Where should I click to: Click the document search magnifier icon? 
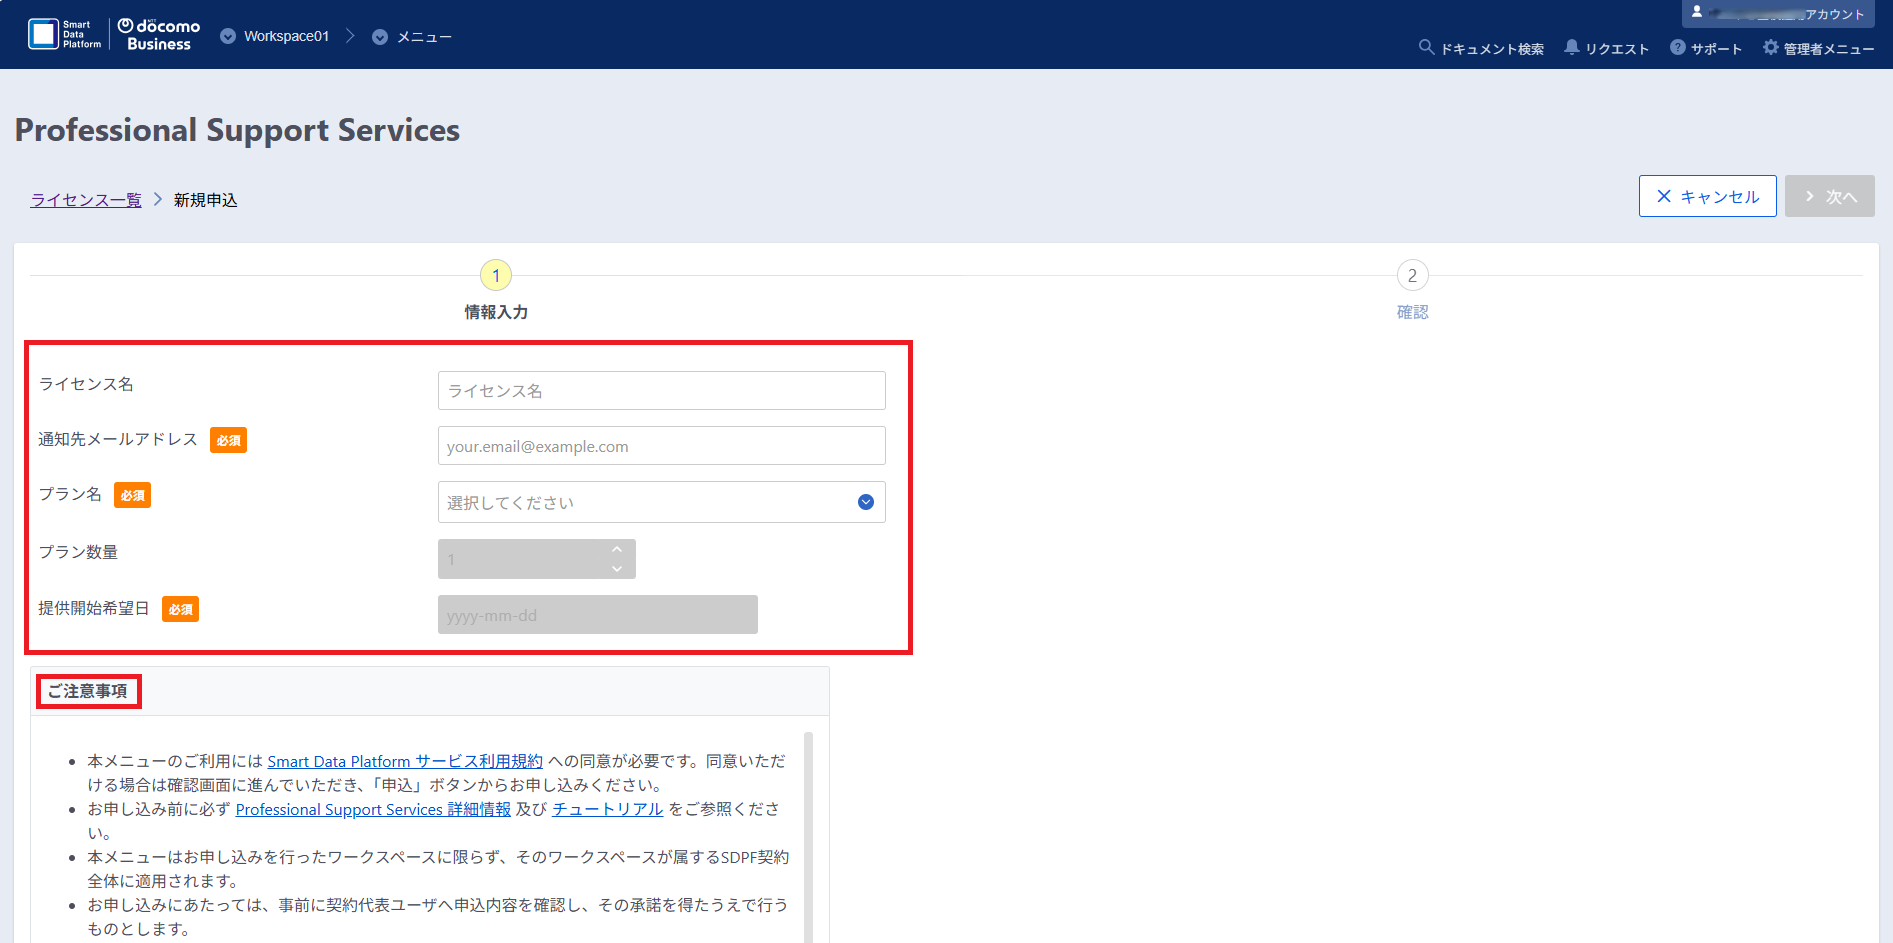(1426, 47)
